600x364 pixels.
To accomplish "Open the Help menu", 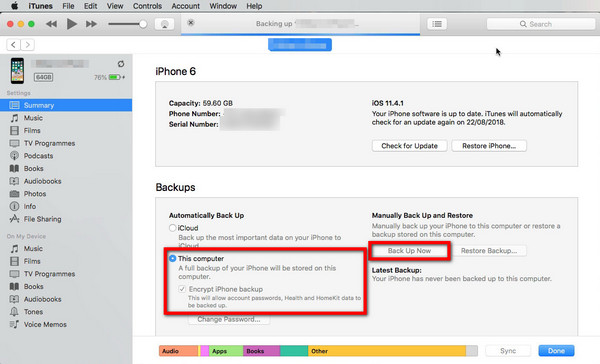I will tap(254, 6).
